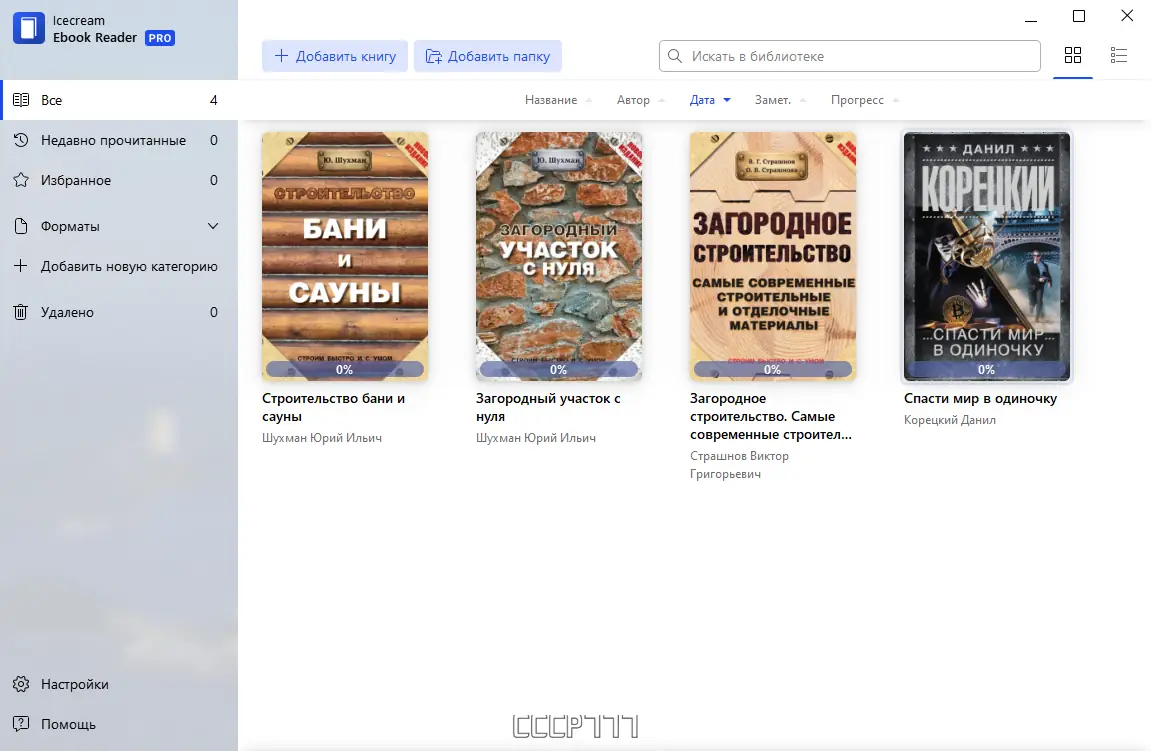Click count 4 beside Все
The image size is (1151, 751).
pos(214,100)
